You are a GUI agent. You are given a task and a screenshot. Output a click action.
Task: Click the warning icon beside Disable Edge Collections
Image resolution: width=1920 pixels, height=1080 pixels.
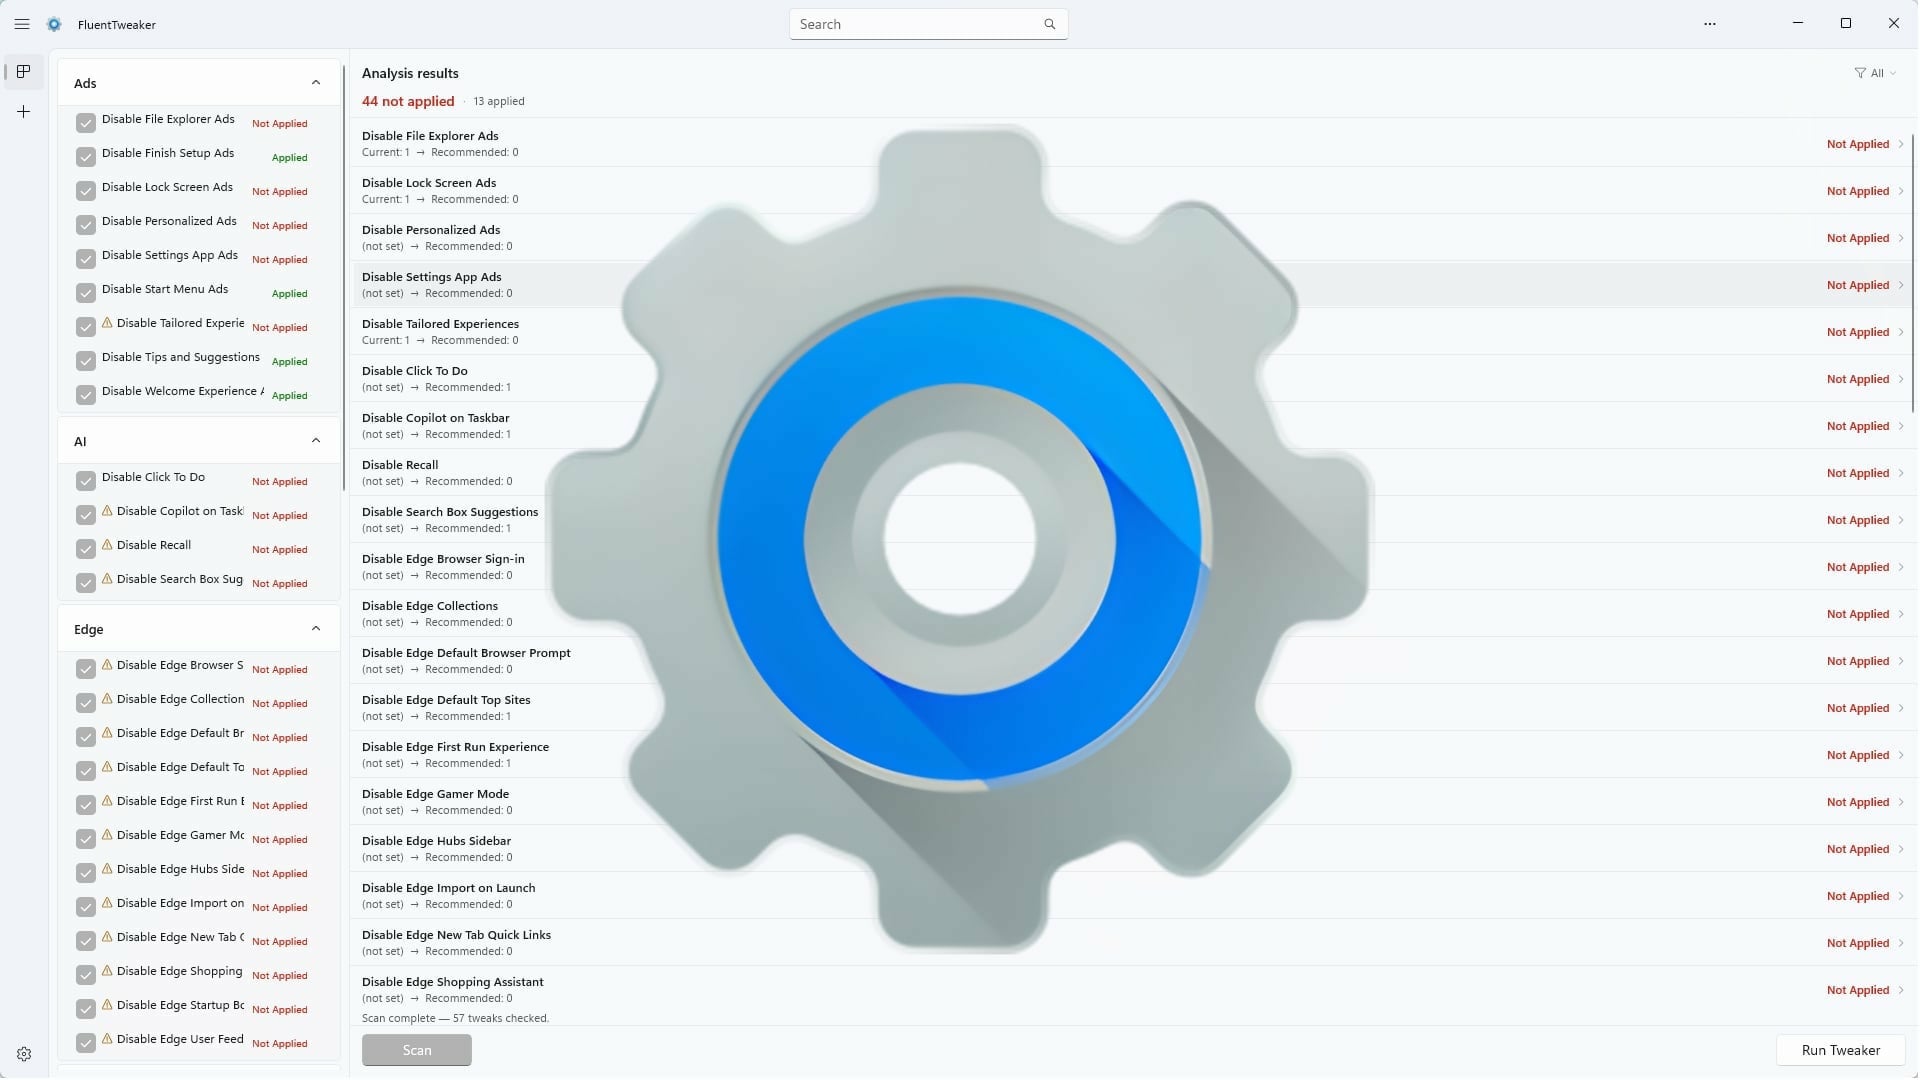point(108,699)
